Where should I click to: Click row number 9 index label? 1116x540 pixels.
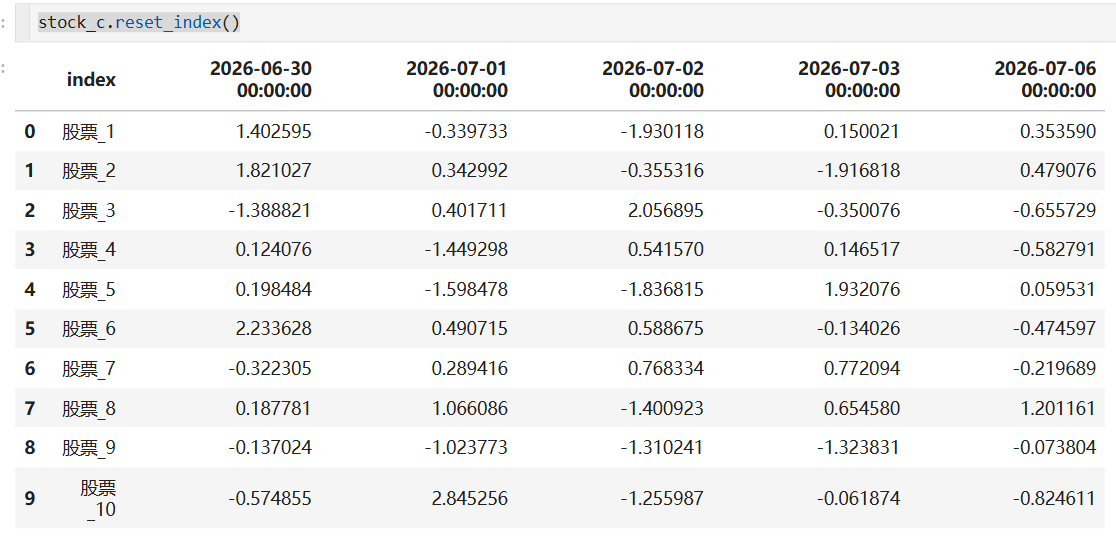[29, 498]
